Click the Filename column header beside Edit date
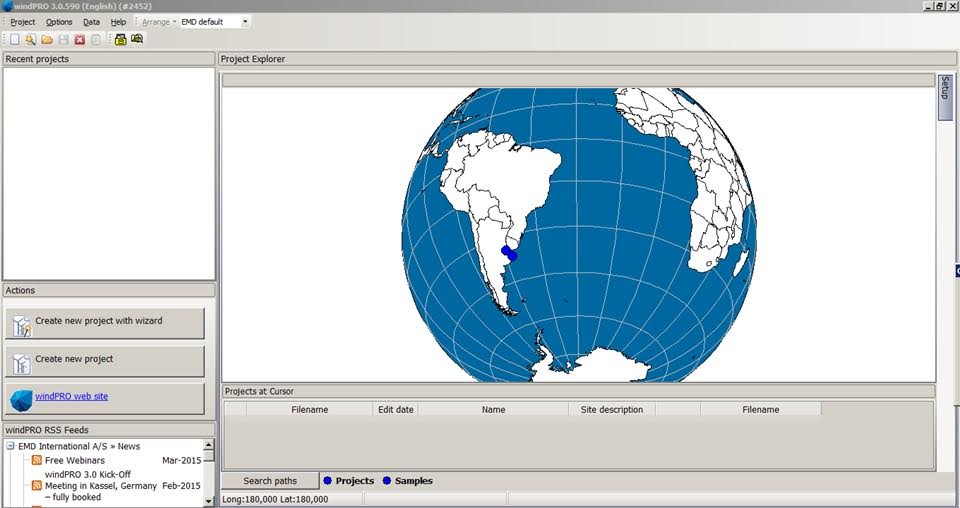The width and height of the screenshot is (960, 508). tap(309, 409)
